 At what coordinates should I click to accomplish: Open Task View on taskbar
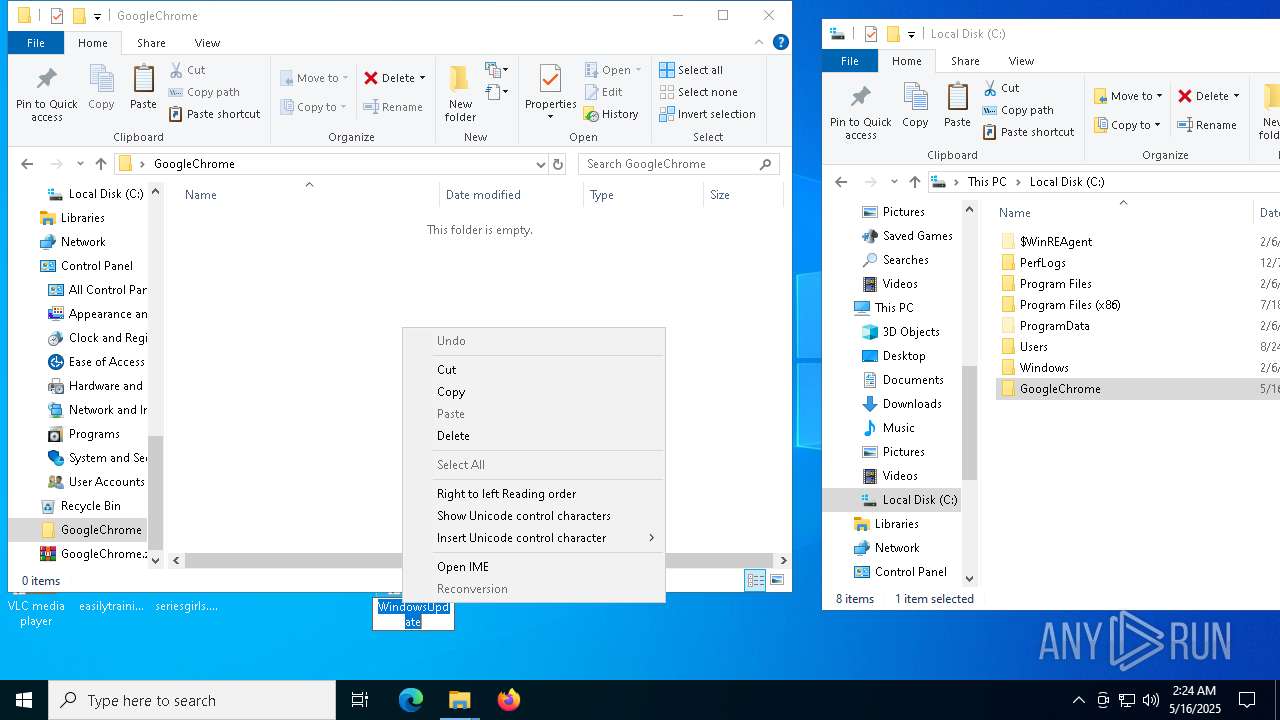360,700
